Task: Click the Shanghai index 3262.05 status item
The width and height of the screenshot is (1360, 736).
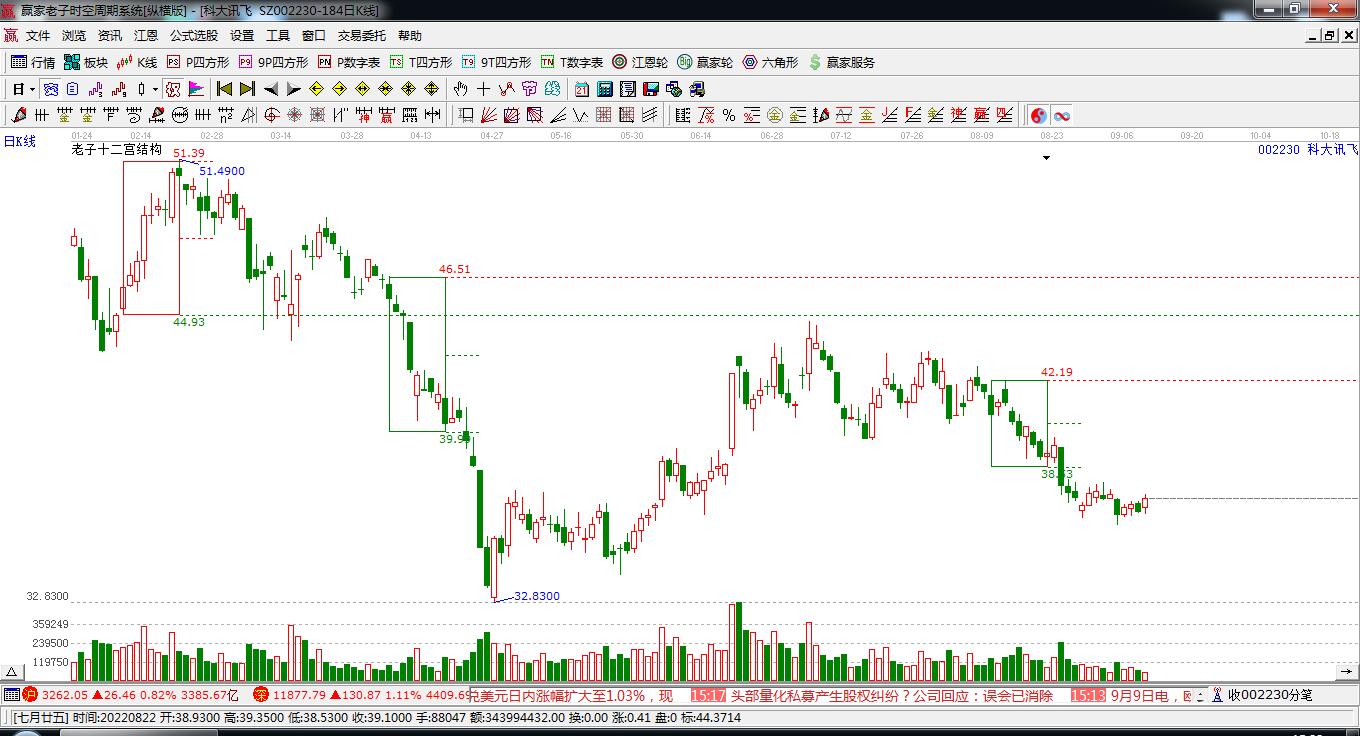Action: pos(130,695)
